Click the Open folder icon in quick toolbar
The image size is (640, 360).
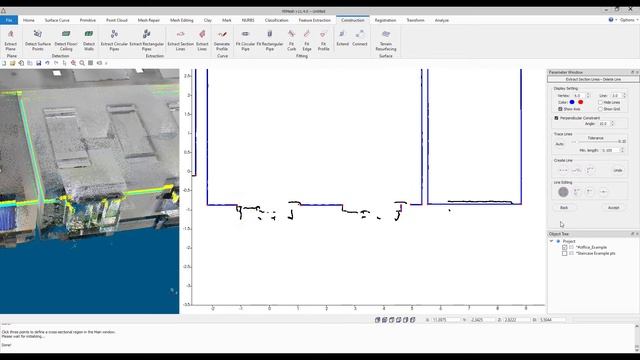click(13, 63)
